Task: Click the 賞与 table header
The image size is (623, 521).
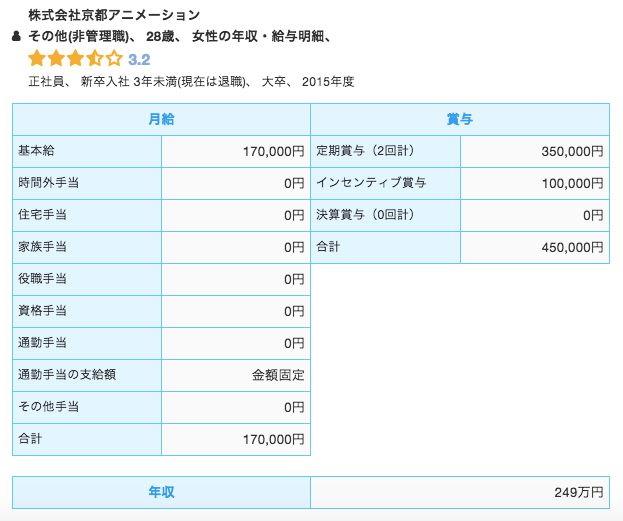Action: (x=460, y=119)
